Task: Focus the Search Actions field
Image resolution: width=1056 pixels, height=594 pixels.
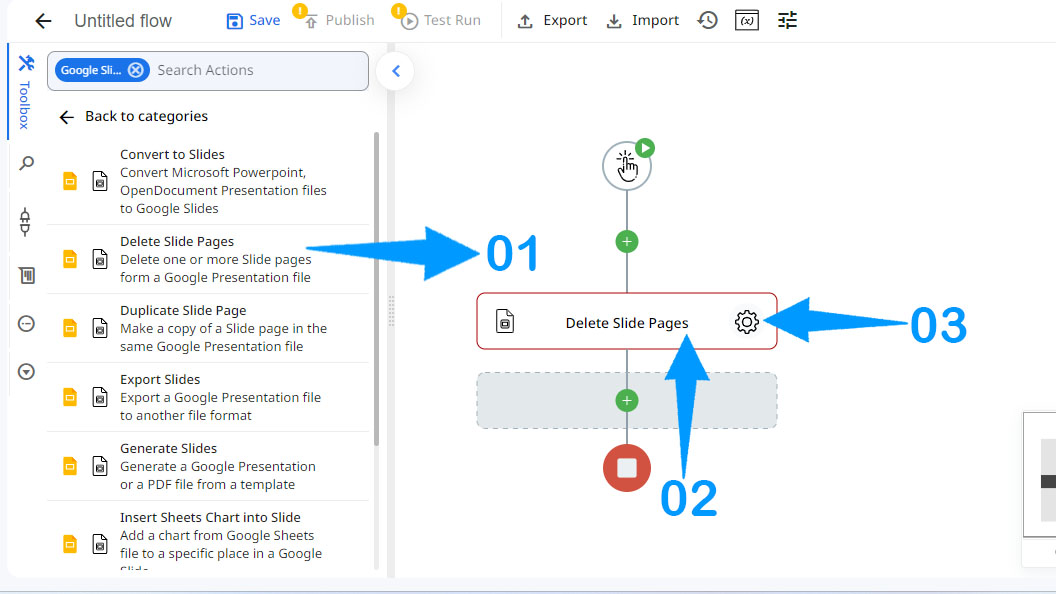Action: (x=259, y=70)
